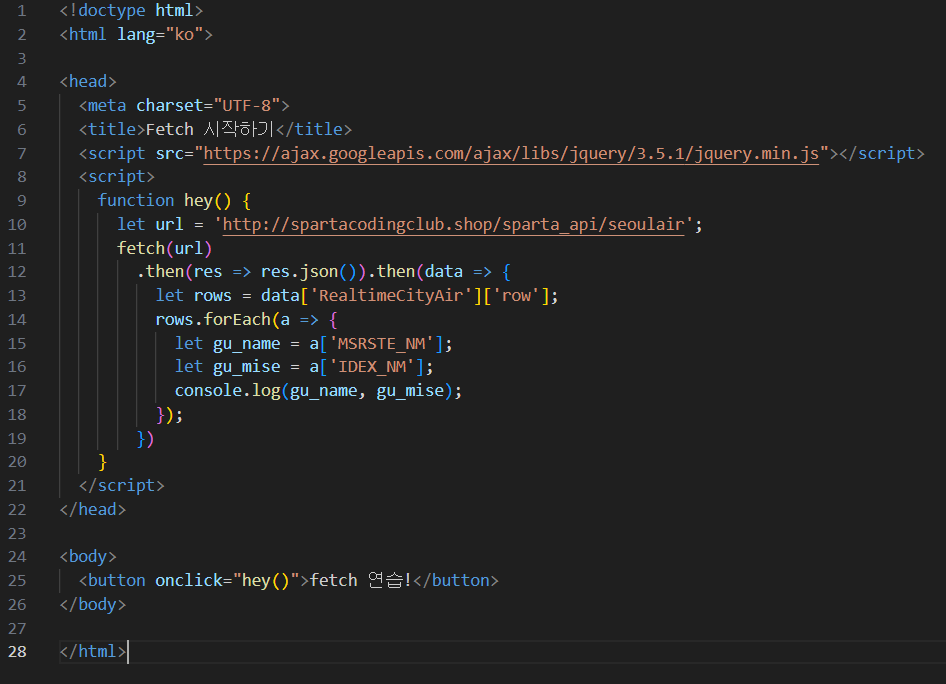
Task: Open the jQuery script URL link
Action: tap(511, 153)
